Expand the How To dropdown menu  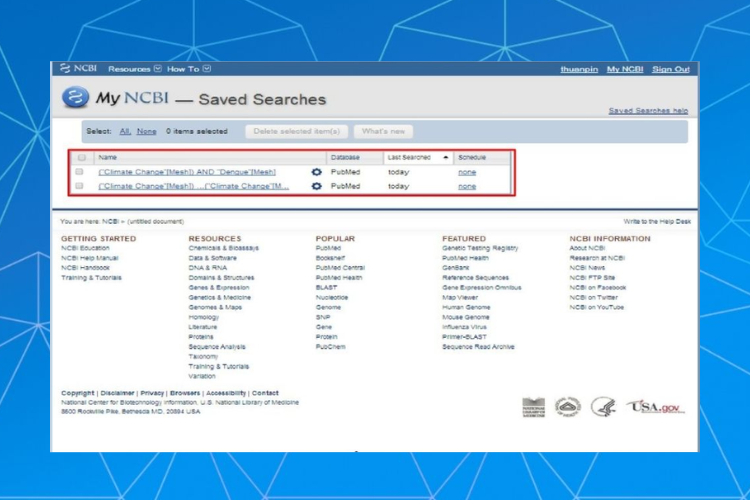[x=188, y=69]
